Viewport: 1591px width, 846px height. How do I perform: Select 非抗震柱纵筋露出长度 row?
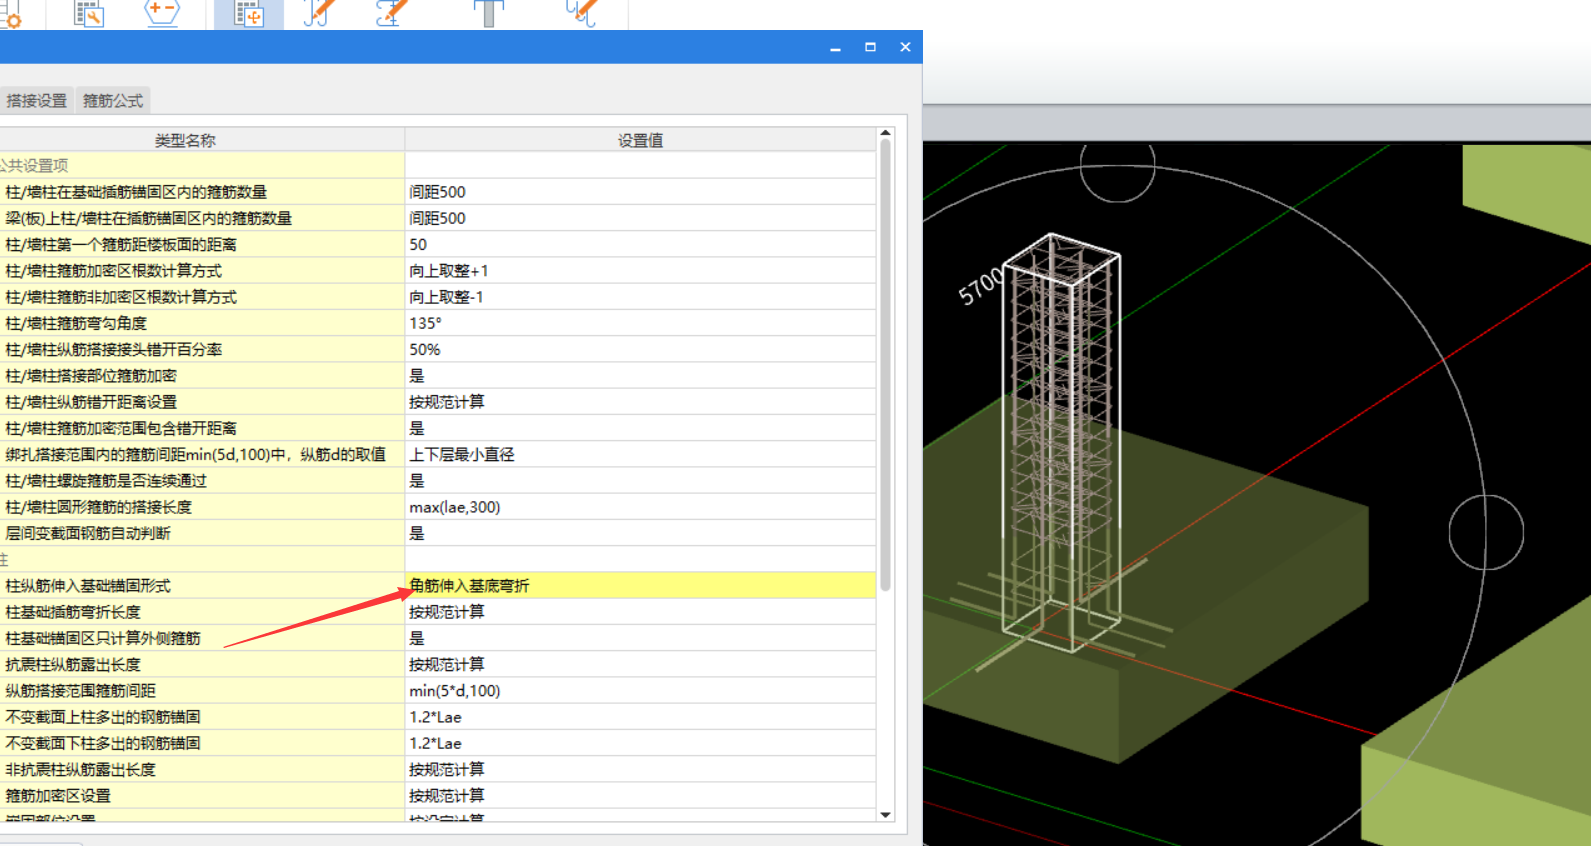tap(202, 769)
